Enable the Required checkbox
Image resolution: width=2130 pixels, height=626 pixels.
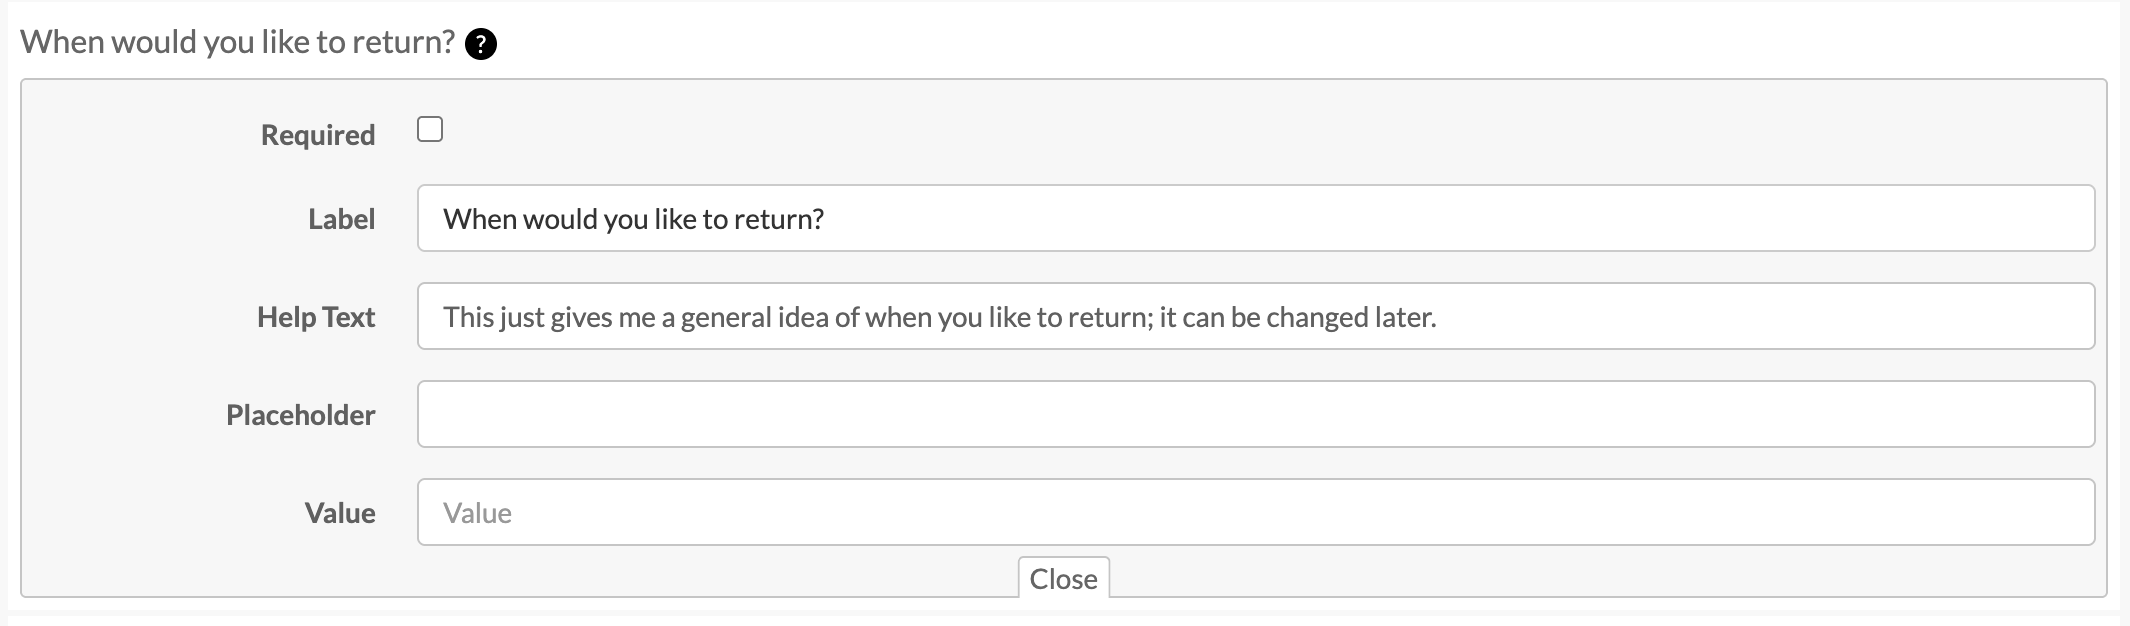[430, 130]
